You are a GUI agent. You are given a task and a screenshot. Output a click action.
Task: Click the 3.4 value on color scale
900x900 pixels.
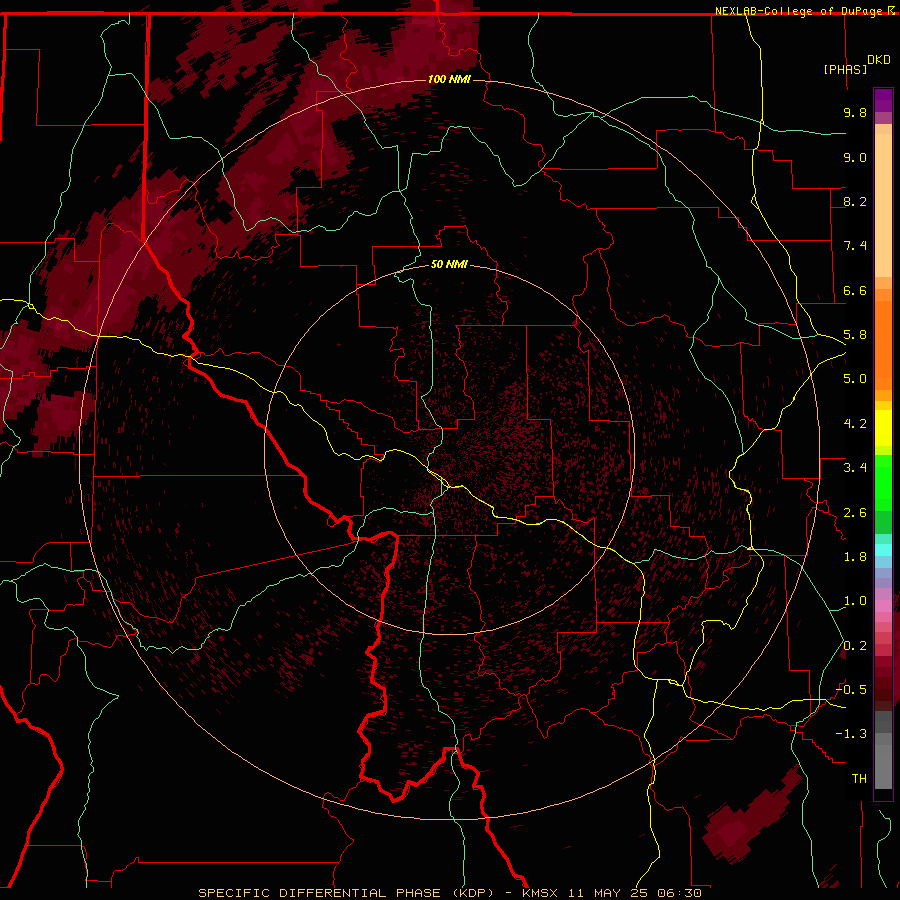(855, 468)
